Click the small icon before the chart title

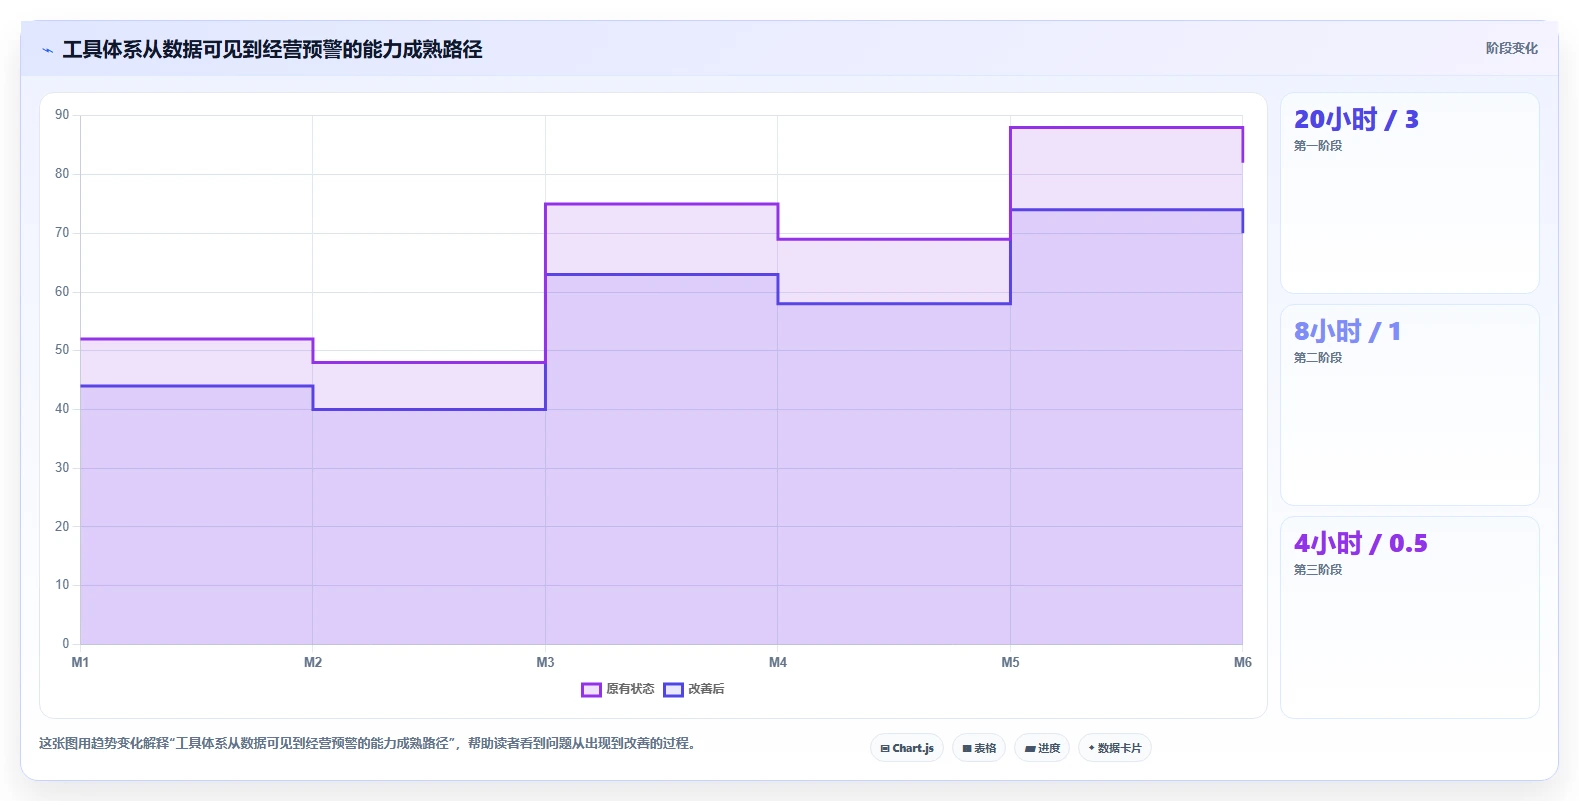point(47,50)
